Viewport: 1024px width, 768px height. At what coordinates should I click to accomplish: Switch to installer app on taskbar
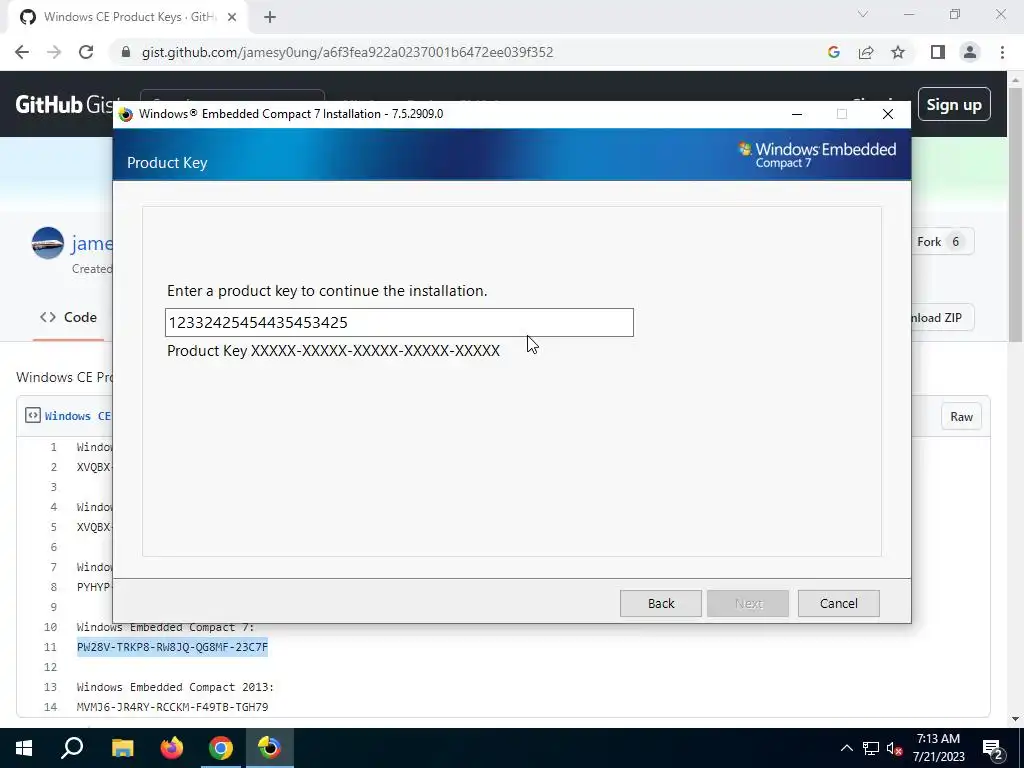(270, 748)
